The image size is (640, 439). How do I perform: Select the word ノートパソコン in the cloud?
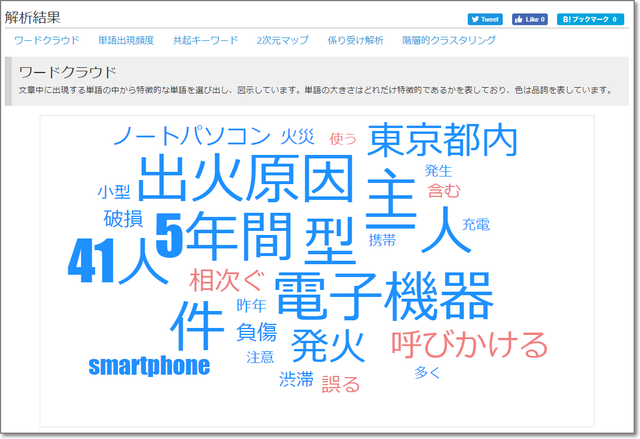click(192, 136)
